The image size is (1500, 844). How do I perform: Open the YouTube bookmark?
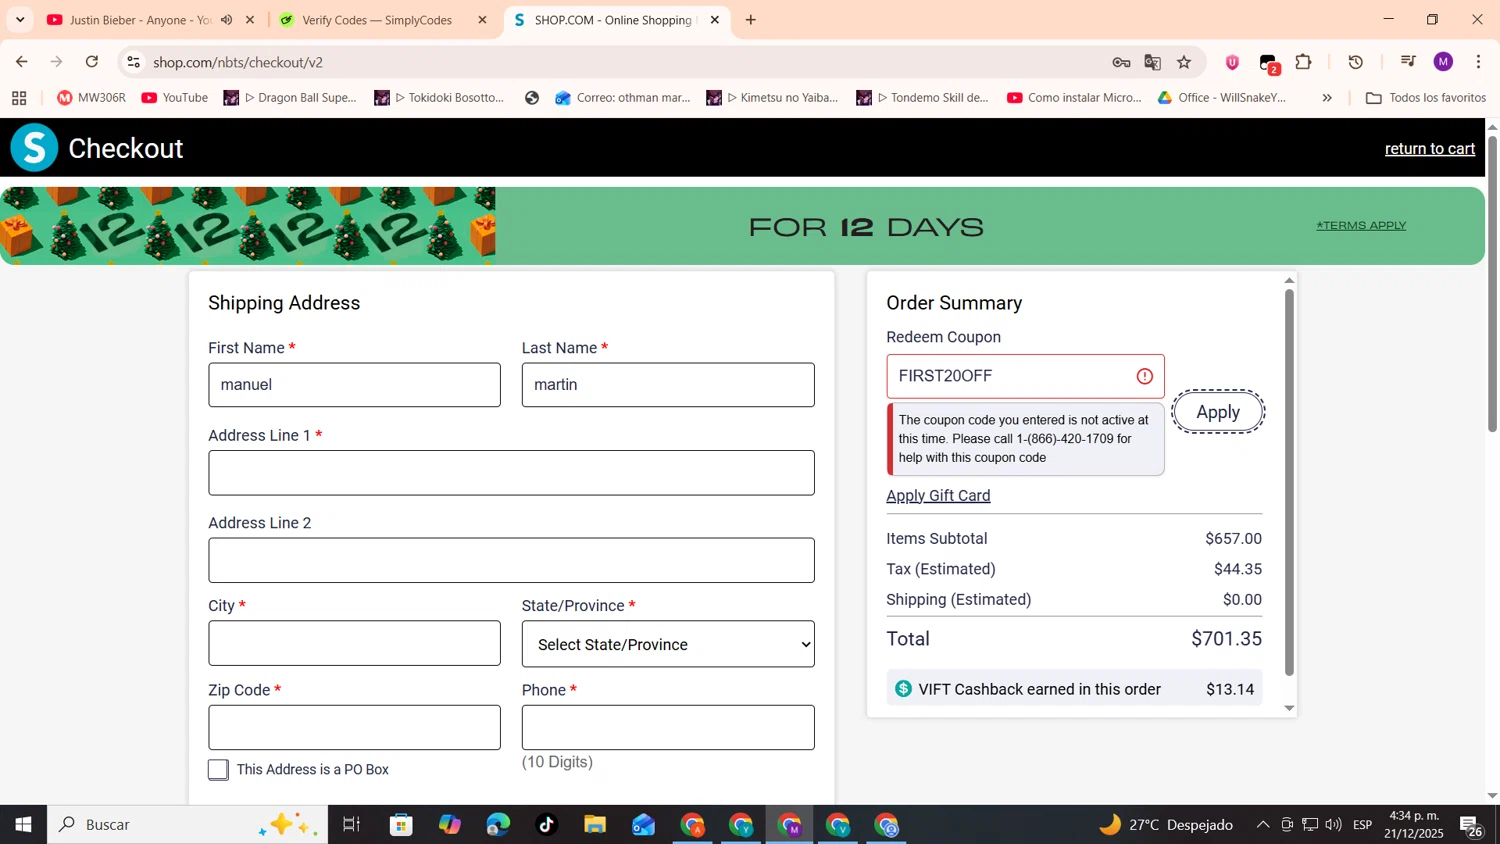tap(175, 98)
